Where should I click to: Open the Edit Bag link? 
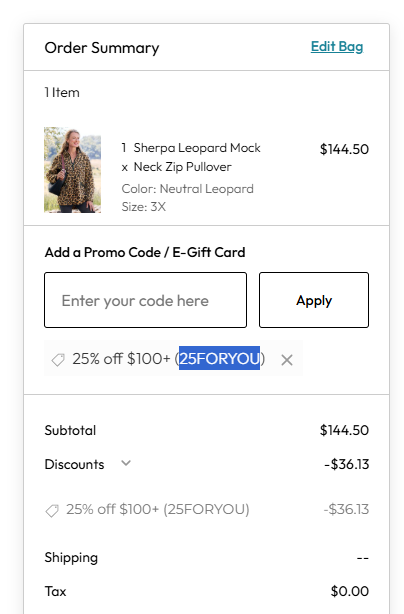pyautogui.click(x=337, y=47)
